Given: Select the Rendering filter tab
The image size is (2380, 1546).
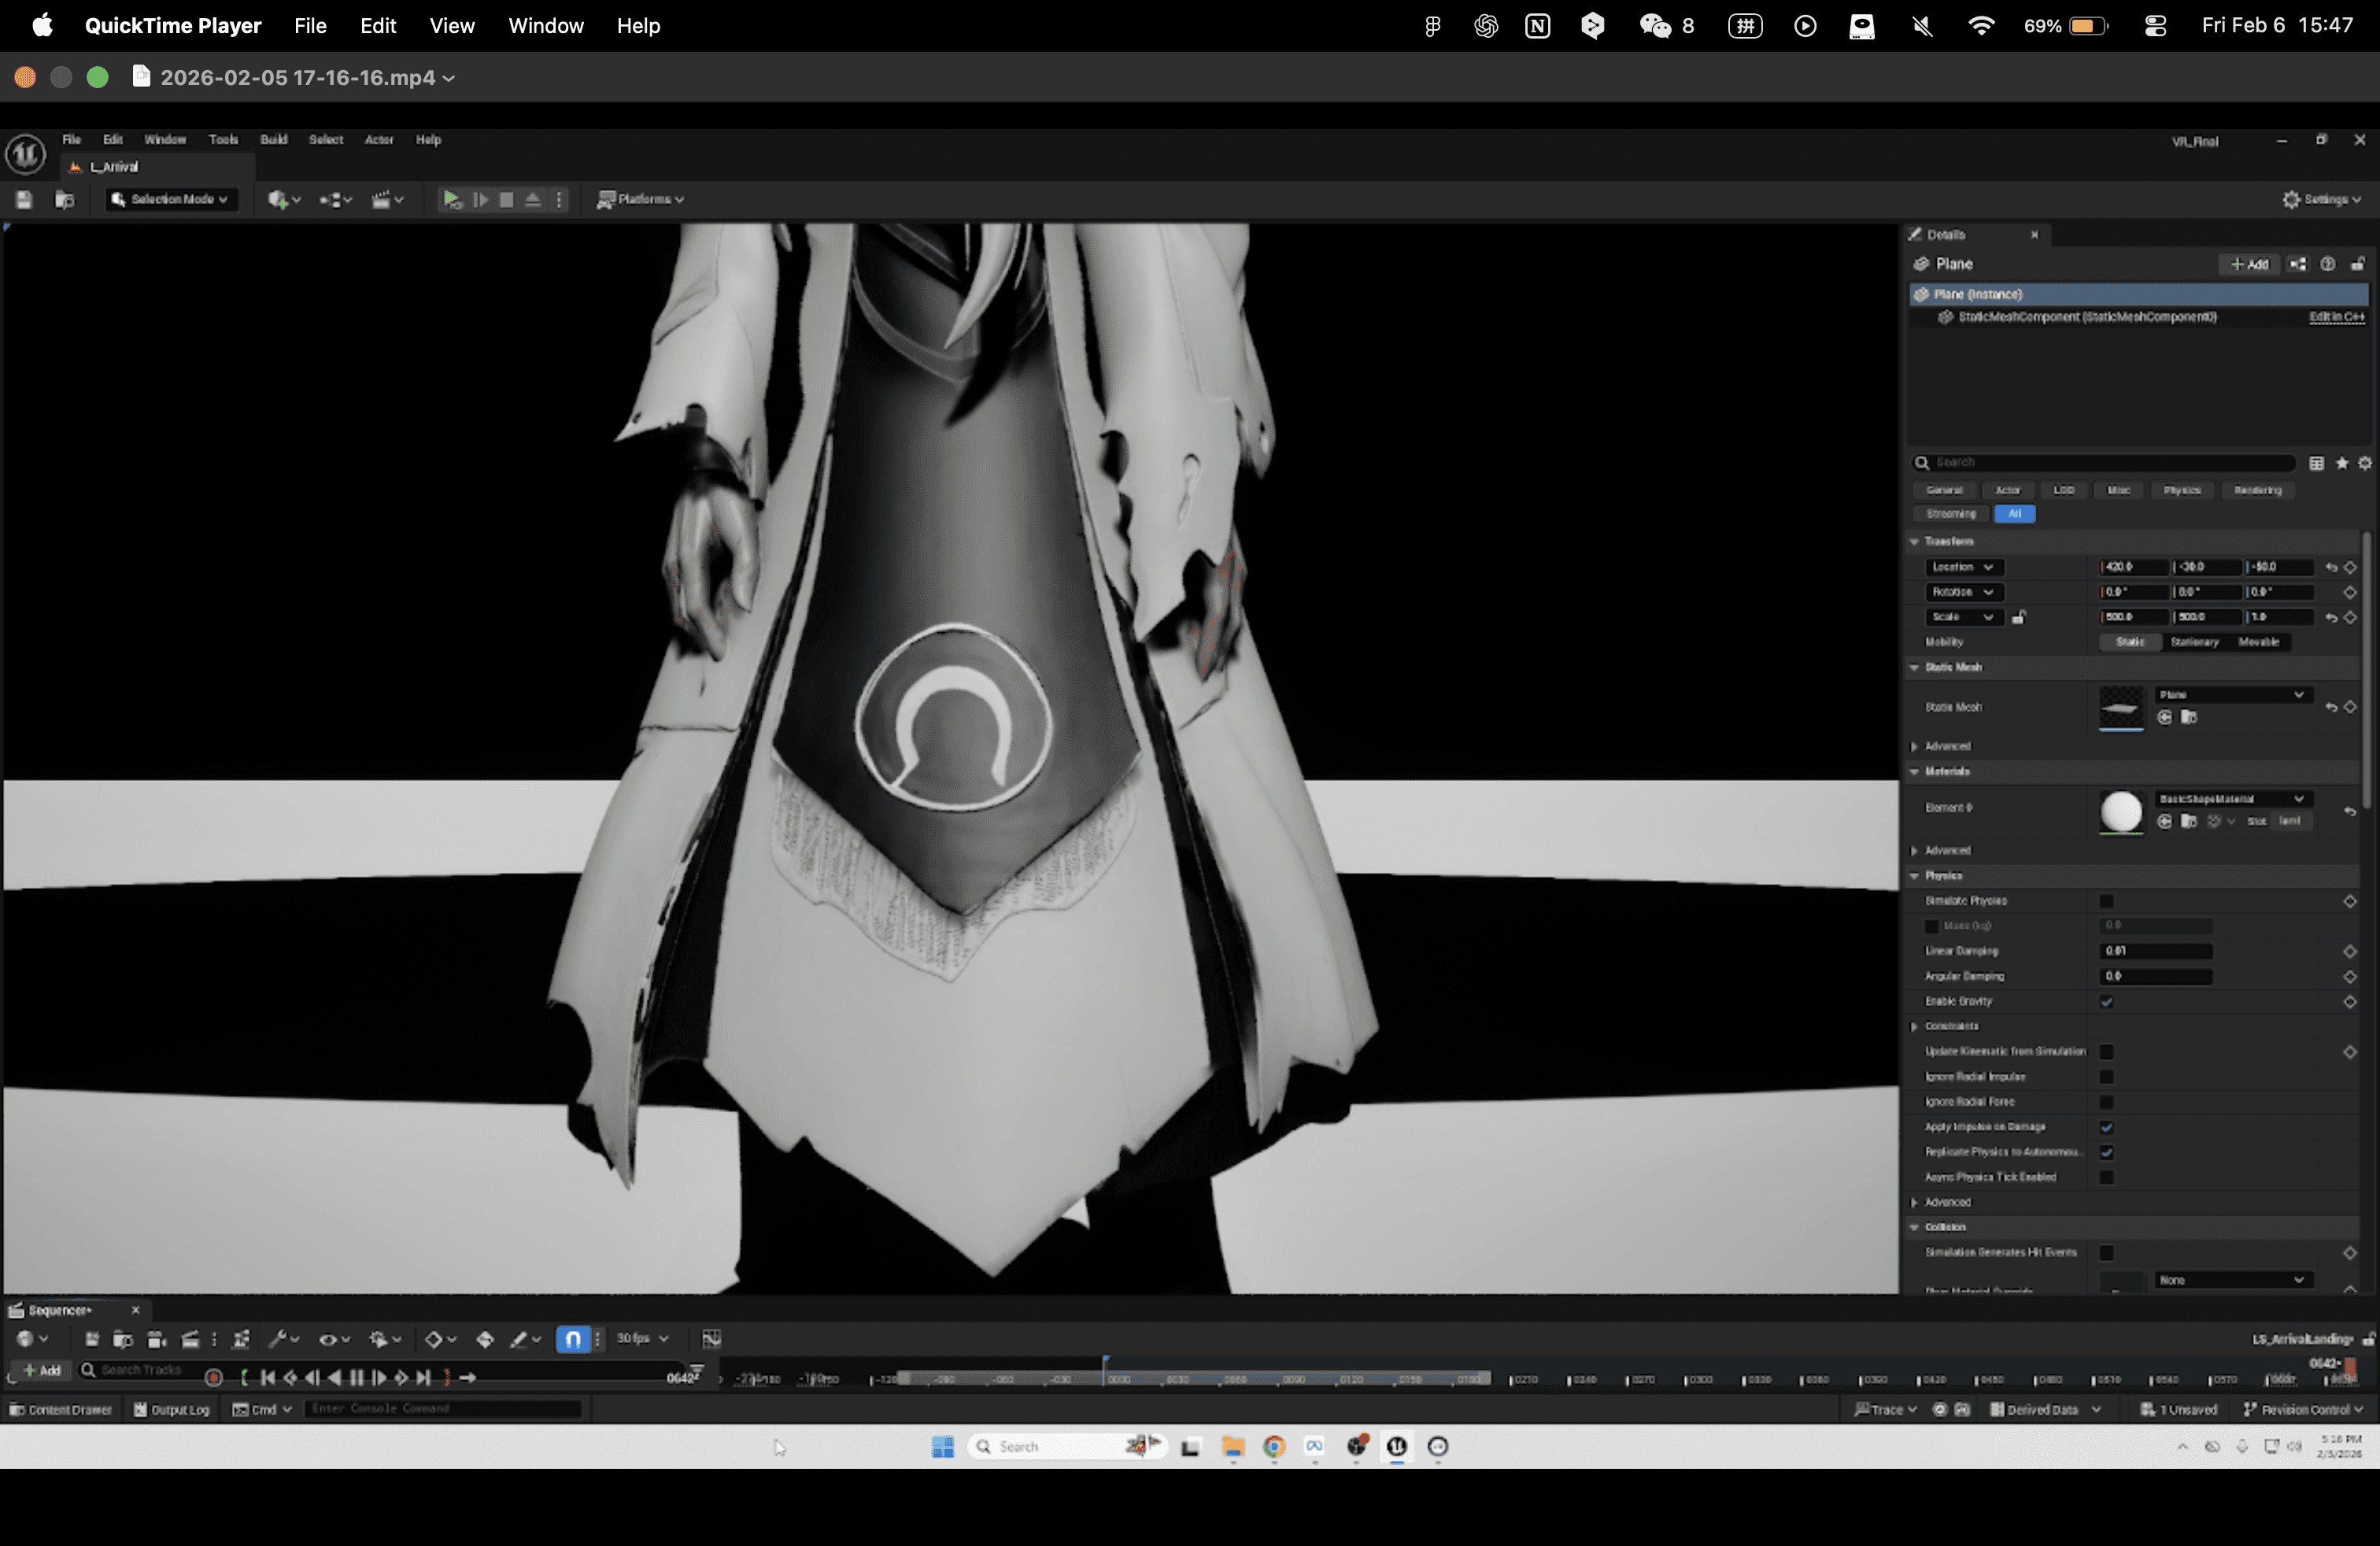Looking at the screenshot, I should [x=2257, y=490].
